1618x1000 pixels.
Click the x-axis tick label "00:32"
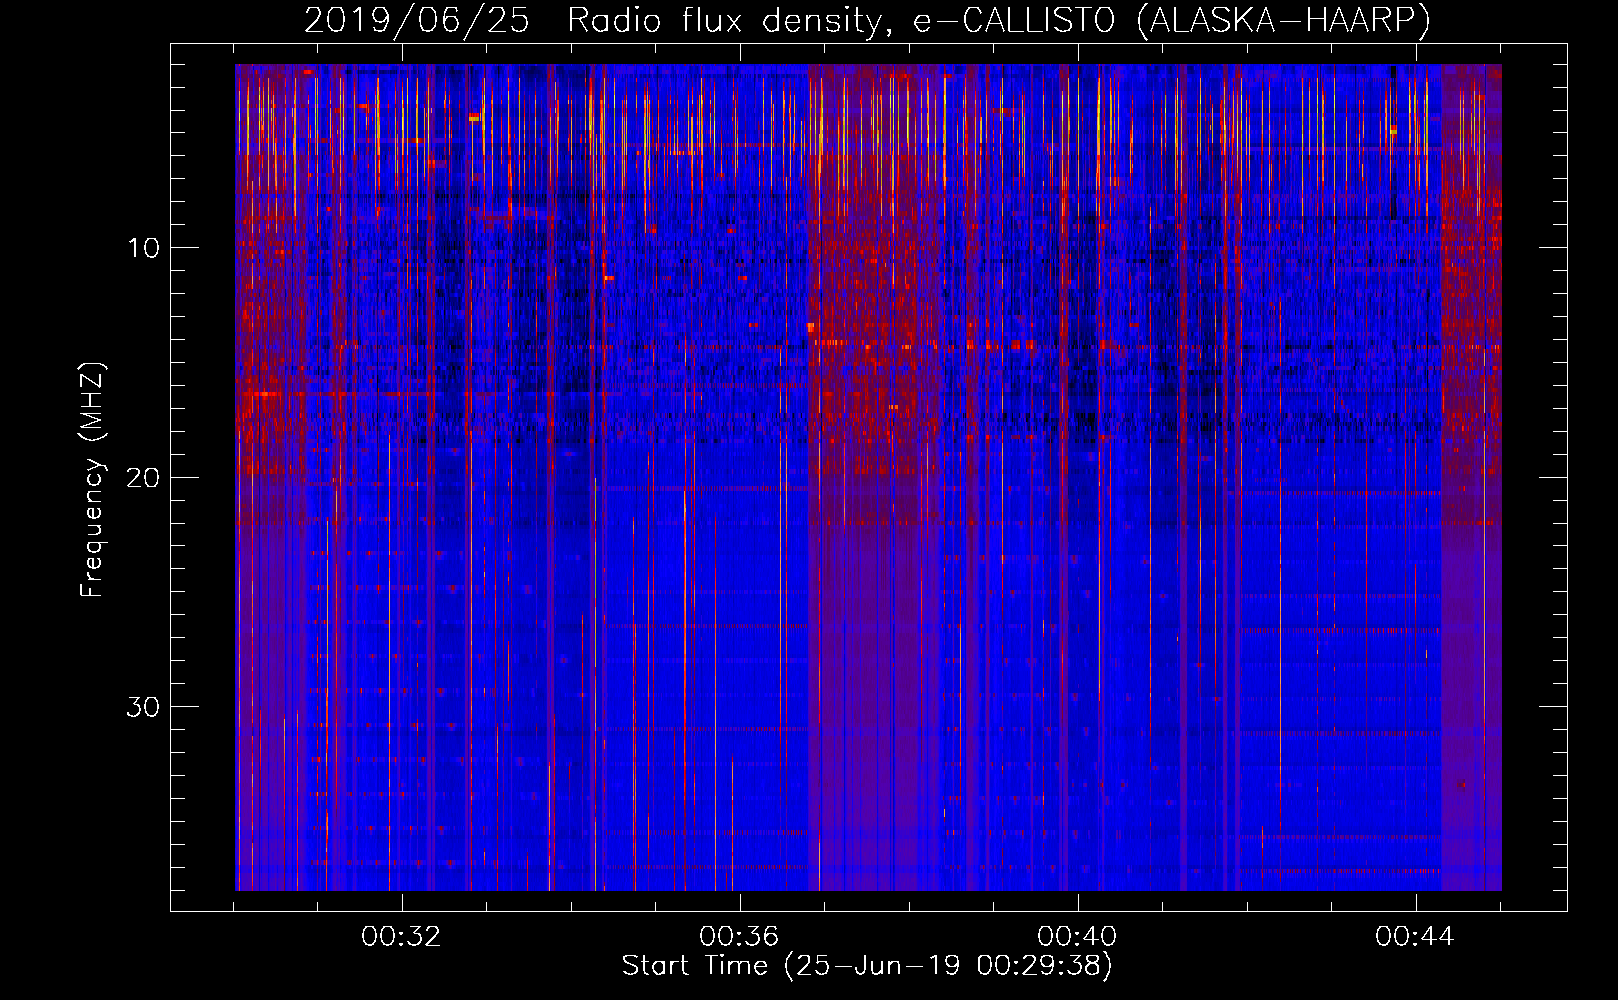coord(402,937)
